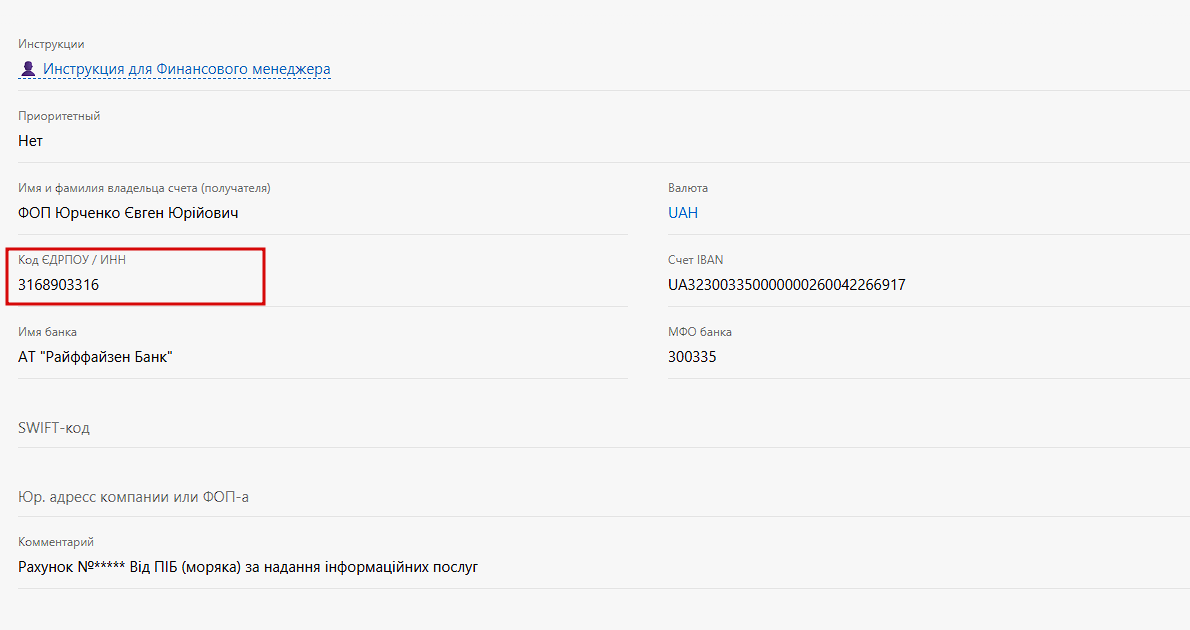Viewport: 1190px width, 630px height.
Task: Click the Валюта field label
Action: pos(688,187)
